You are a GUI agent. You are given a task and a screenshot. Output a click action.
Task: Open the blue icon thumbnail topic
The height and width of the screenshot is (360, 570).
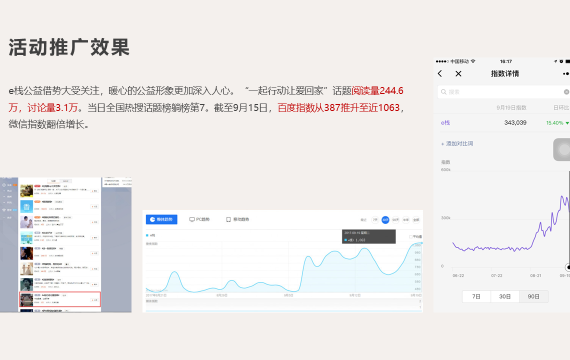pos(27,206)
